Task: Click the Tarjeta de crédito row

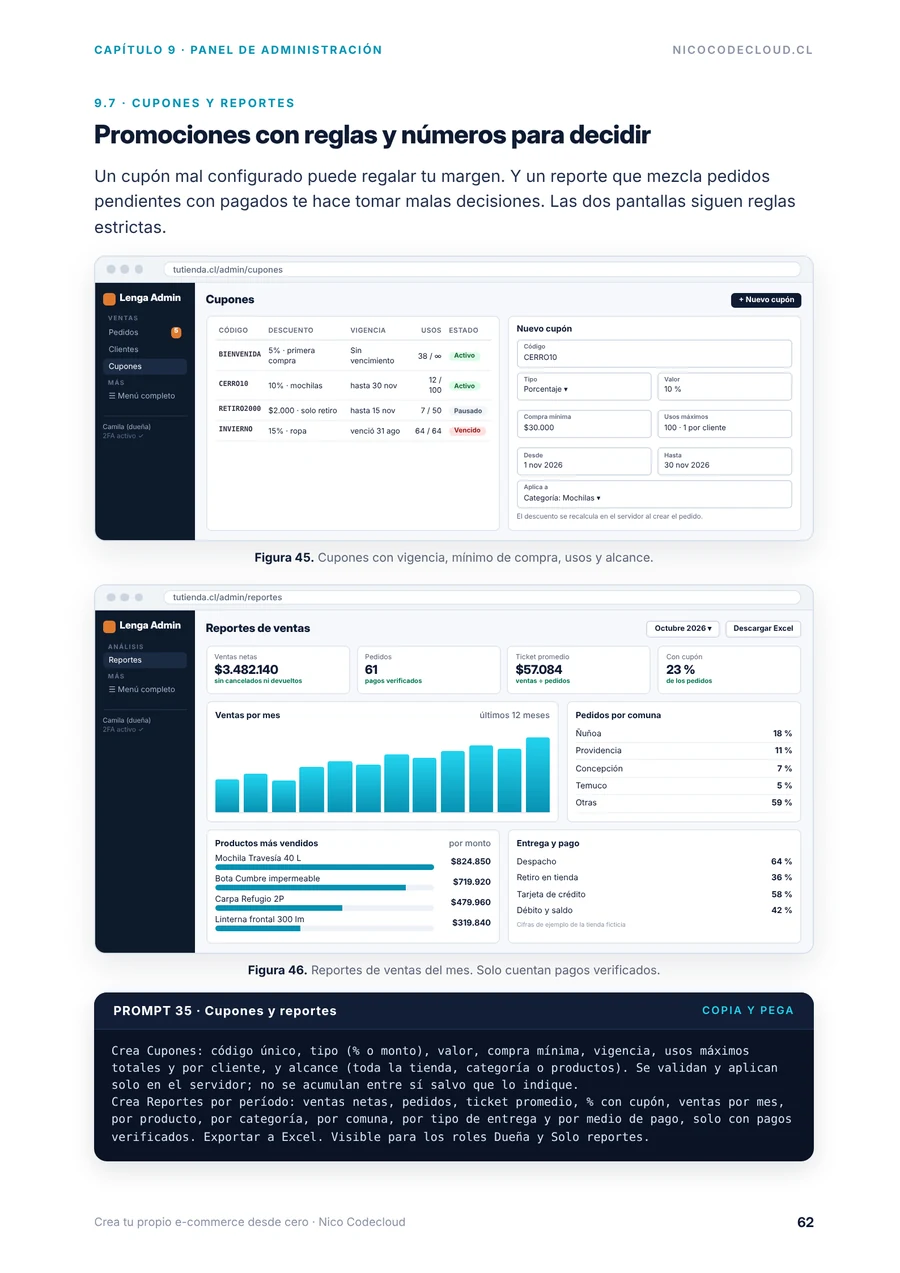Action: 654,894
